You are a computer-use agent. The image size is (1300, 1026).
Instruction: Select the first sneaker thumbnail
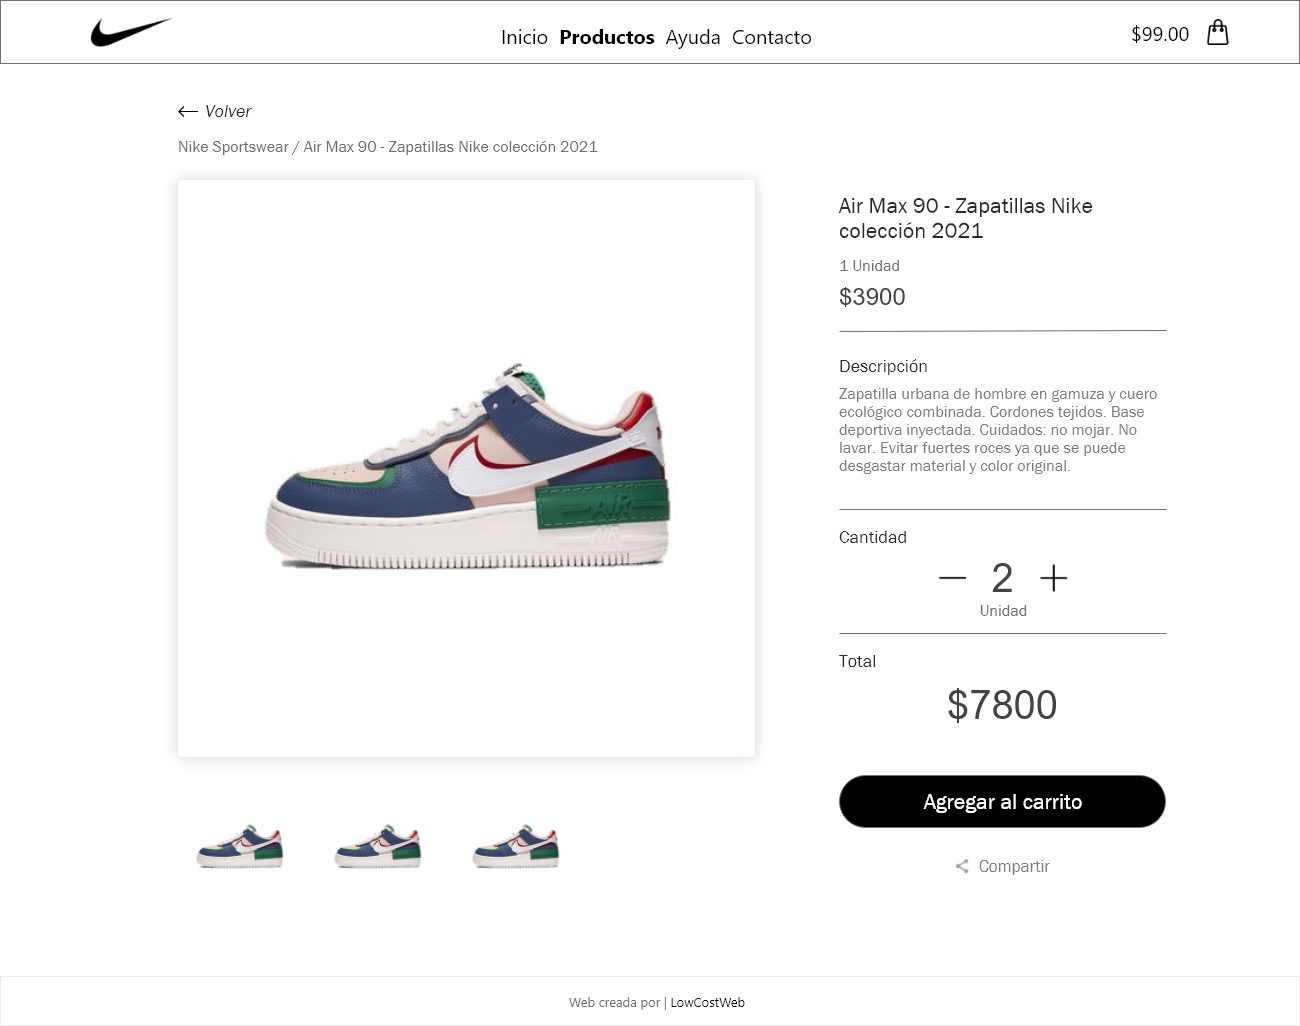click(240, 846)
